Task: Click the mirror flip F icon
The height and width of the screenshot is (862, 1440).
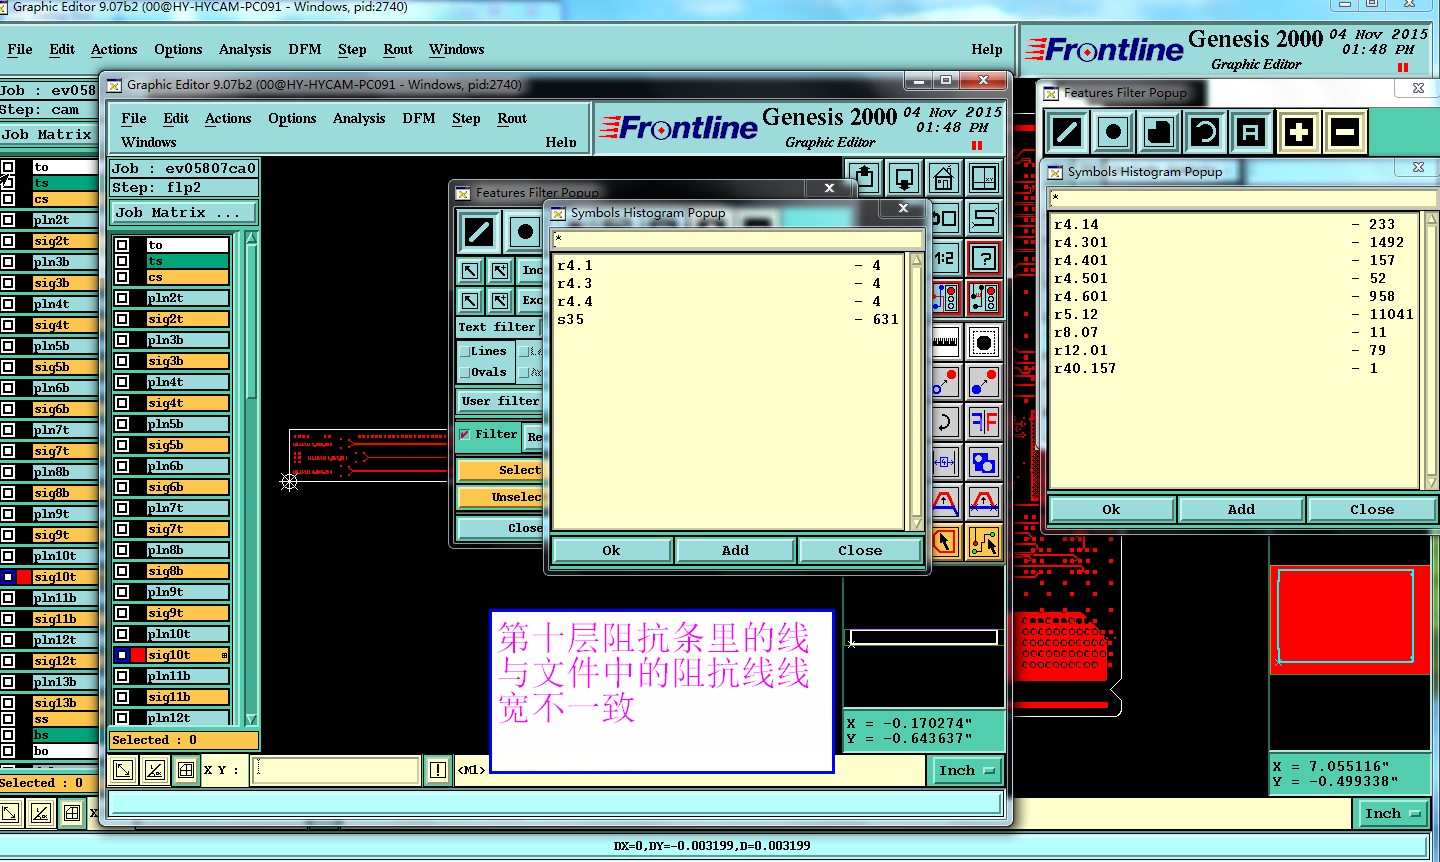Action: point(983,421)
